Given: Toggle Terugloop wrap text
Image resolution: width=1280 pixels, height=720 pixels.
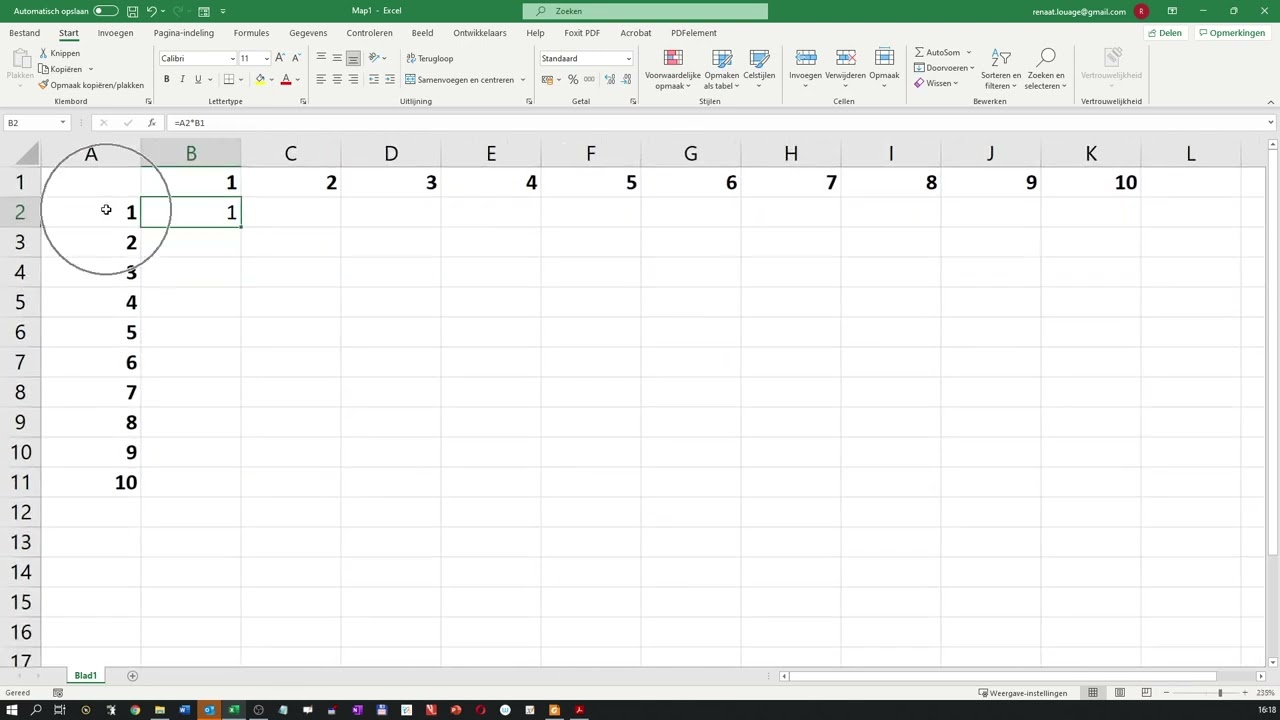Looking at the screenshot, I should (430, 58).
